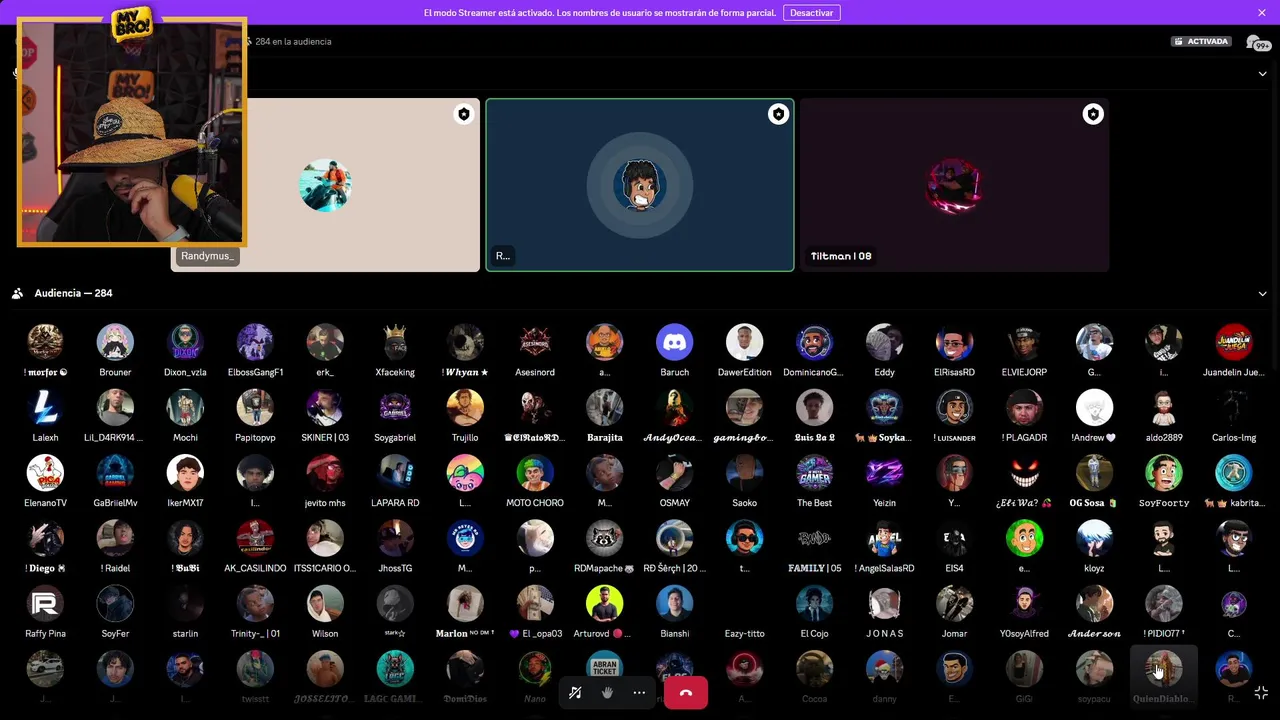Click the ACTIVADA clips badge
The width and height of the screenshot is (1280, 720).
pos(1201,42)
